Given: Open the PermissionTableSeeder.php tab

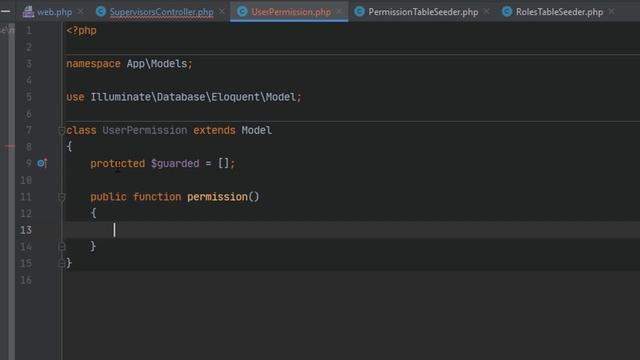Looking at the screenshot, I should click(x=423, y=12).
